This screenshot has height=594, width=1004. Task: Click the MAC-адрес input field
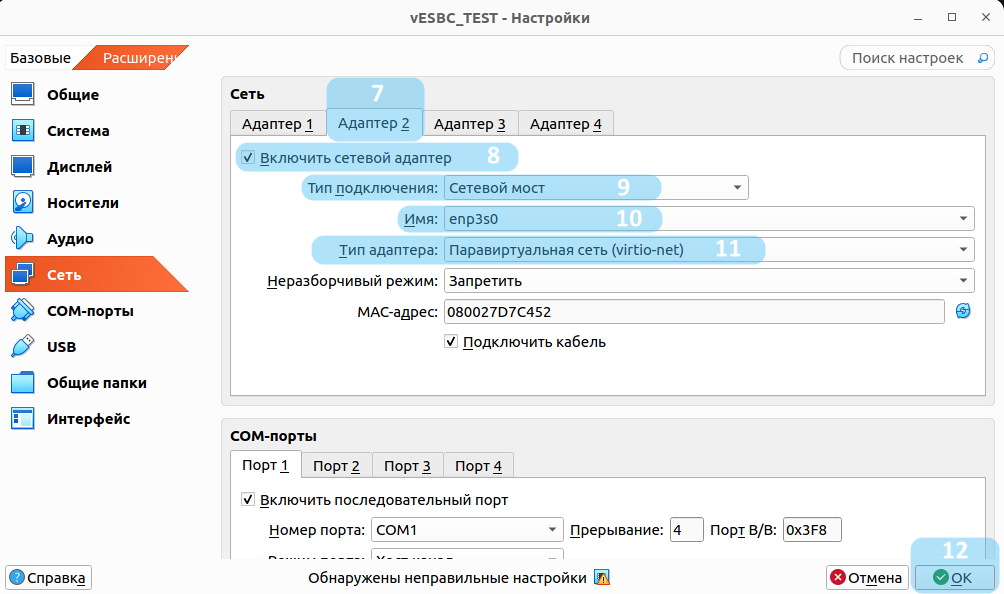[x=694, y=312]
